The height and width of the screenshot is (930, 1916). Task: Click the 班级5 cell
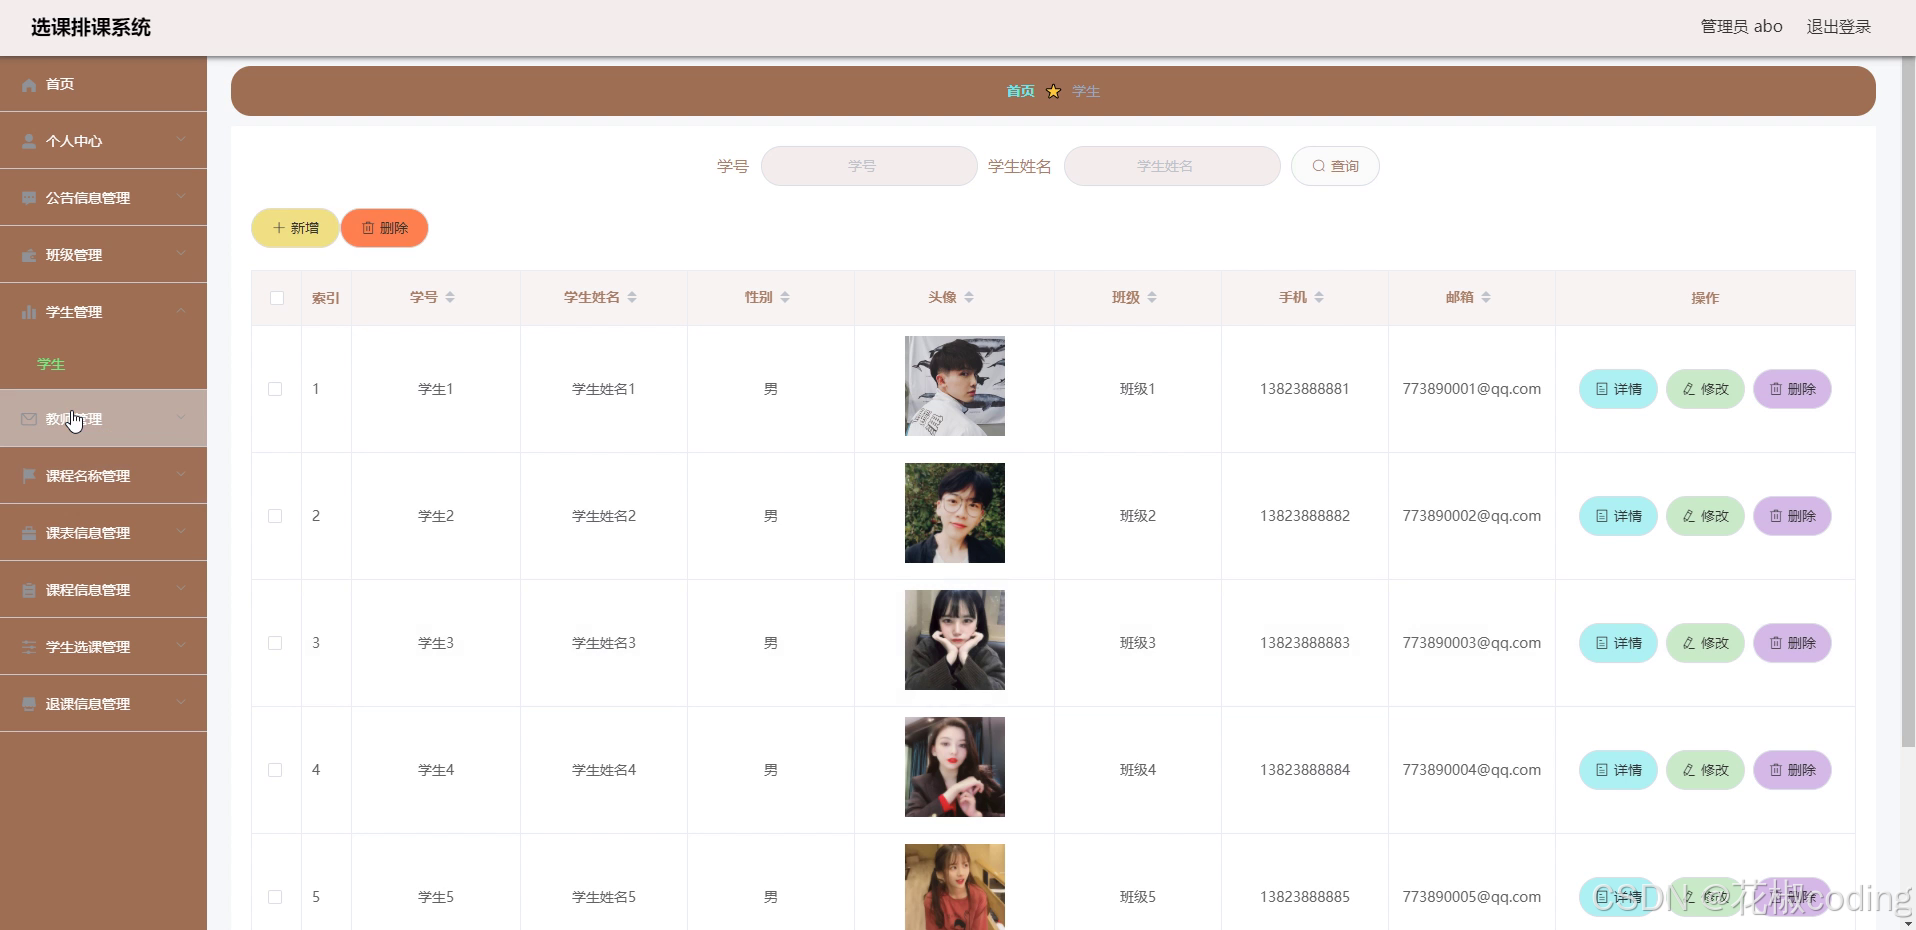1138,897
